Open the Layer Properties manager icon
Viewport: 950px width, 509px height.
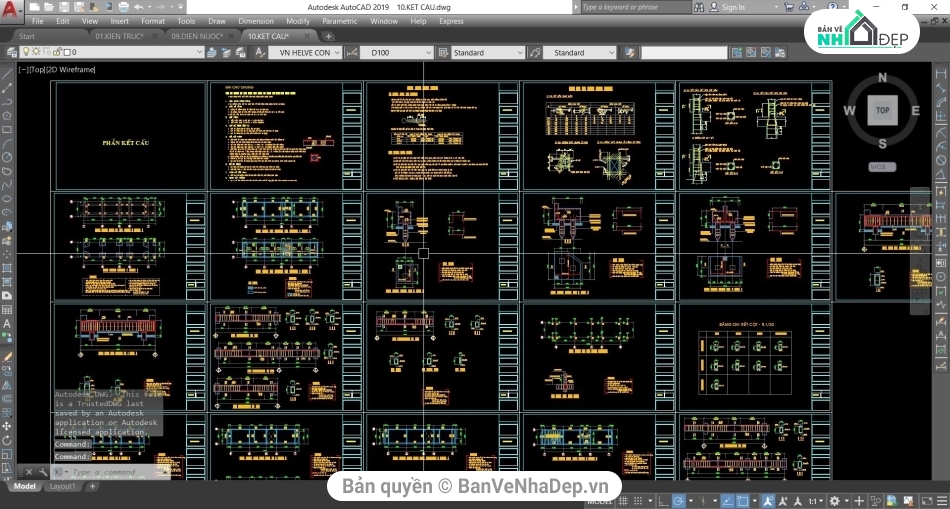[10, 52]
